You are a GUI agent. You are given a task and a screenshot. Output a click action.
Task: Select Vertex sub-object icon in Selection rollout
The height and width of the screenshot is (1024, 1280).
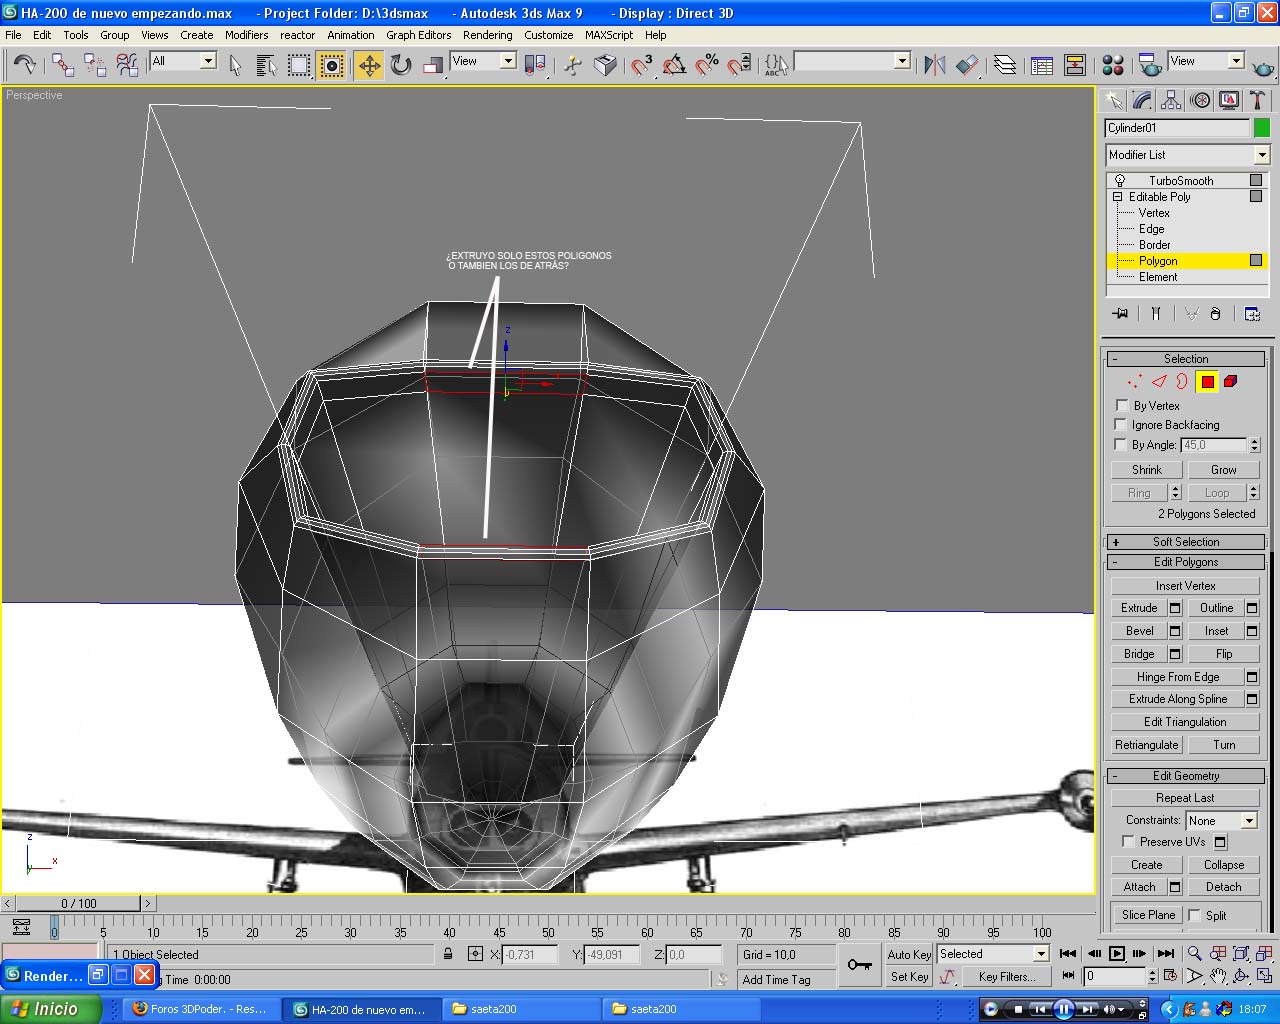pyautogui.click(x=1134, y=381)
